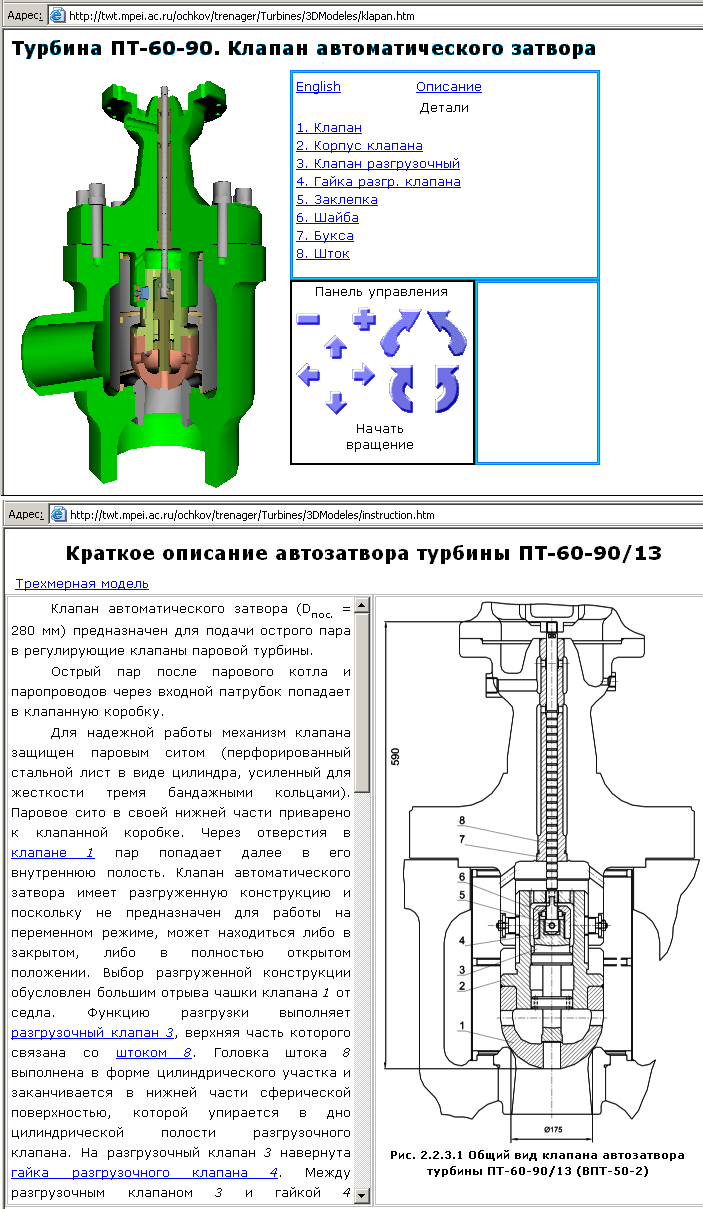703x1209 pixels.
Task: Click the plus zoom-in icon in control panel
Action: pos(363,320)
